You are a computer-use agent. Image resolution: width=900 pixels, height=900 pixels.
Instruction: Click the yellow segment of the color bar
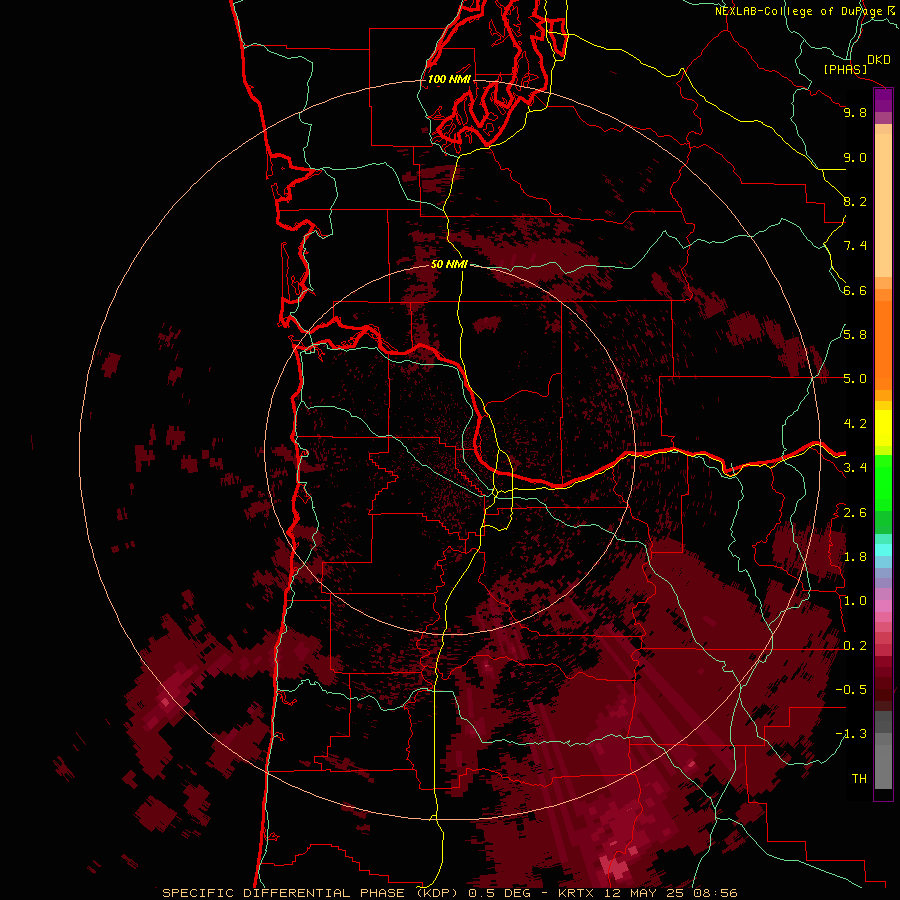883,428
